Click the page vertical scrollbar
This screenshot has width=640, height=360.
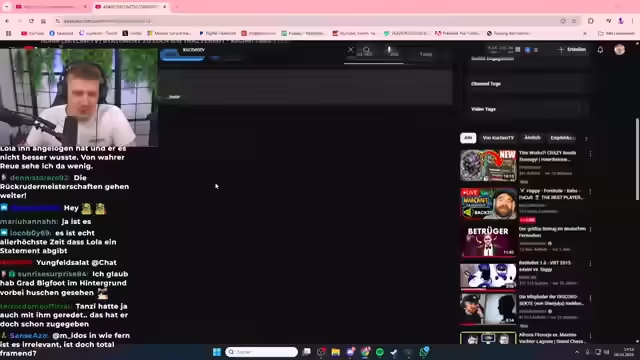coord(637,159)
